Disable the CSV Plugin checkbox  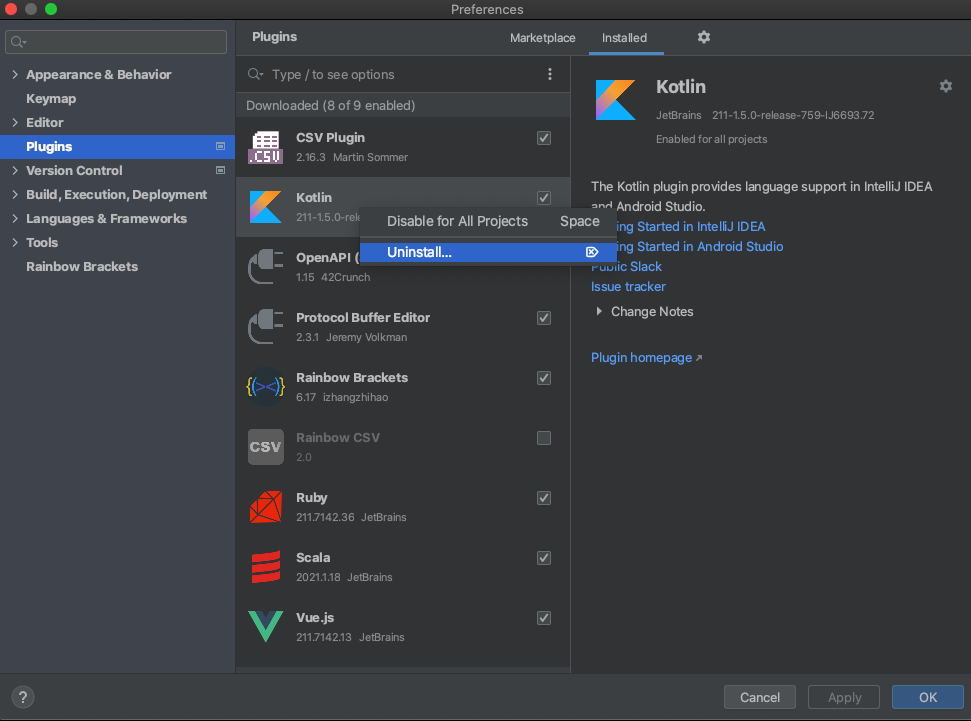click(x=544, y=138)
